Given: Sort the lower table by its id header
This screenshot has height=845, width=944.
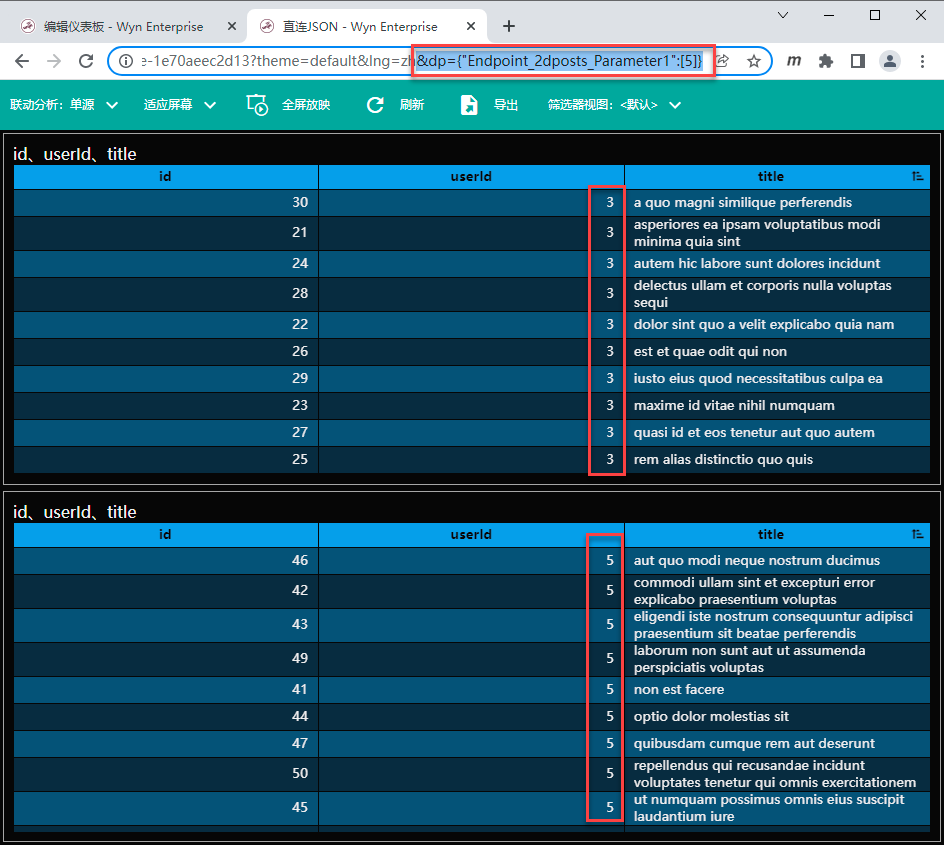Looking at the screenshot, I should [x=166, y=534].
